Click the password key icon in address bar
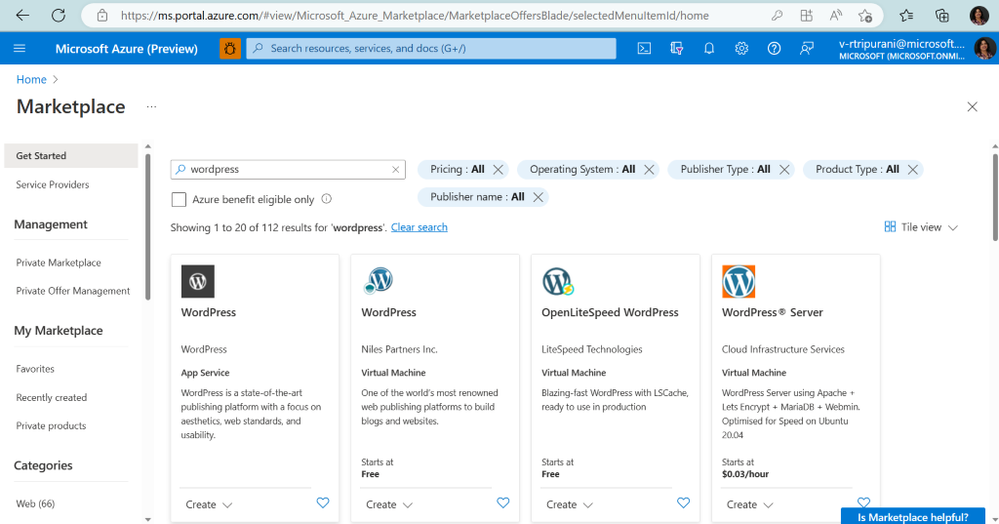Viewport: 999px width, 524px height. click(x=777, y=15)
